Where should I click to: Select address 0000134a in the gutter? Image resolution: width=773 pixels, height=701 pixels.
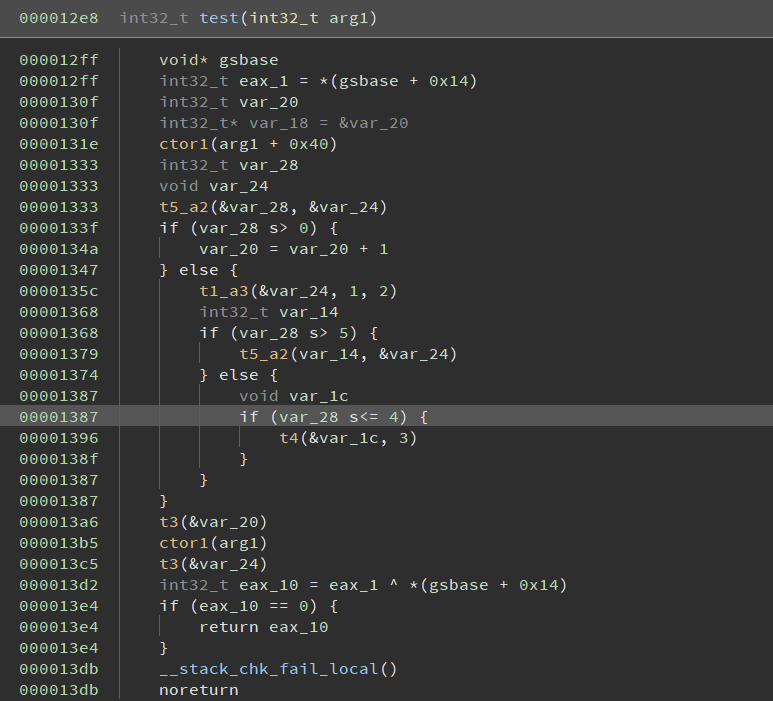(59, 249)
